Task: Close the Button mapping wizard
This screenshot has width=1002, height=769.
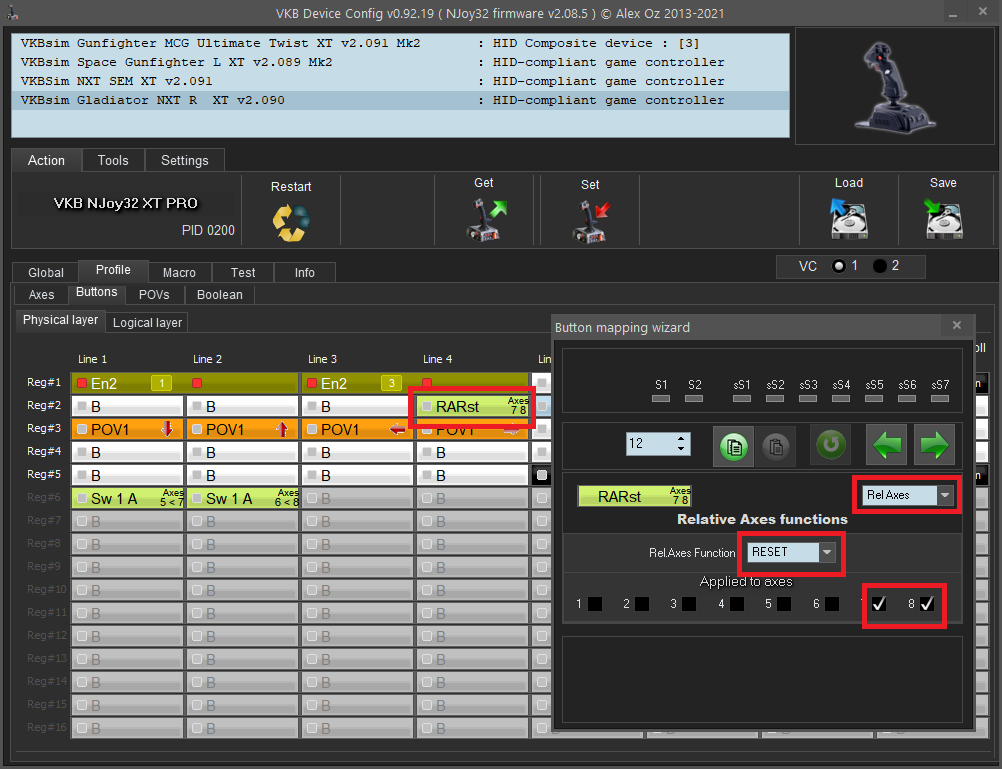Action: point(956,326)
